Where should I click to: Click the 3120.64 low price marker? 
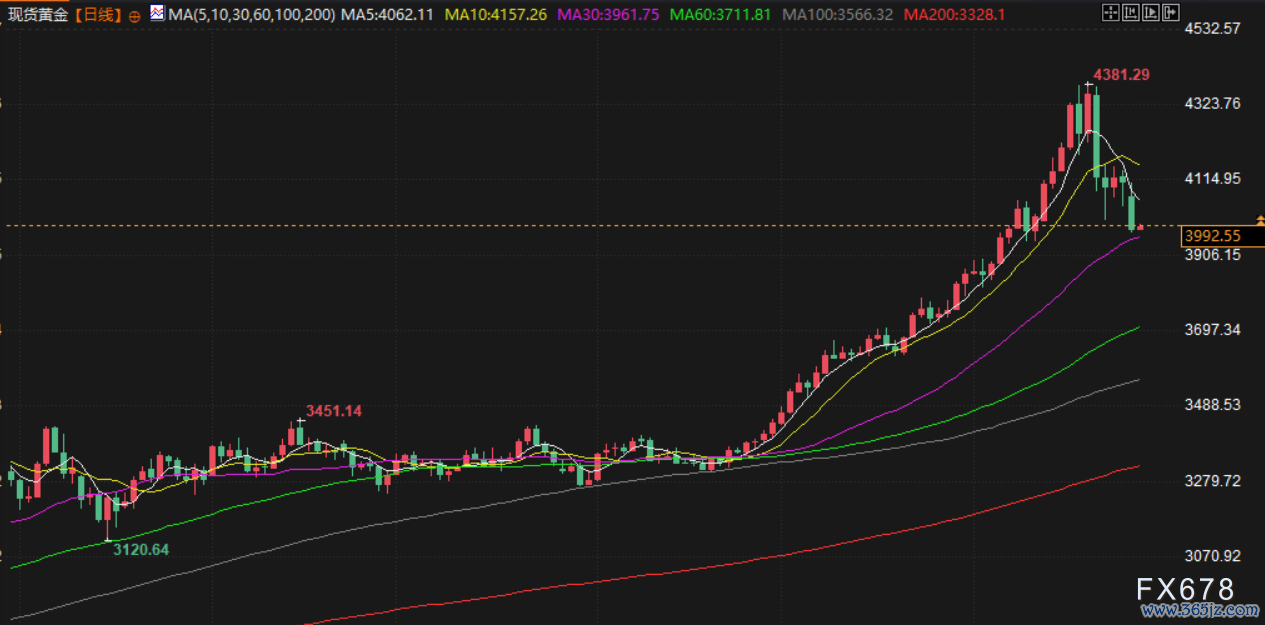tap(139, 549)
